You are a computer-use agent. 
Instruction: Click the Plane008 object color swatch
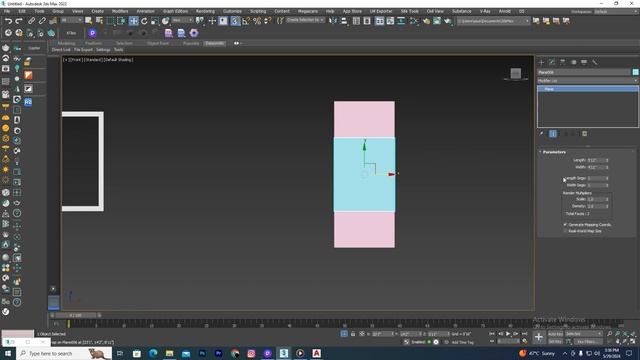tap(636, 72)
